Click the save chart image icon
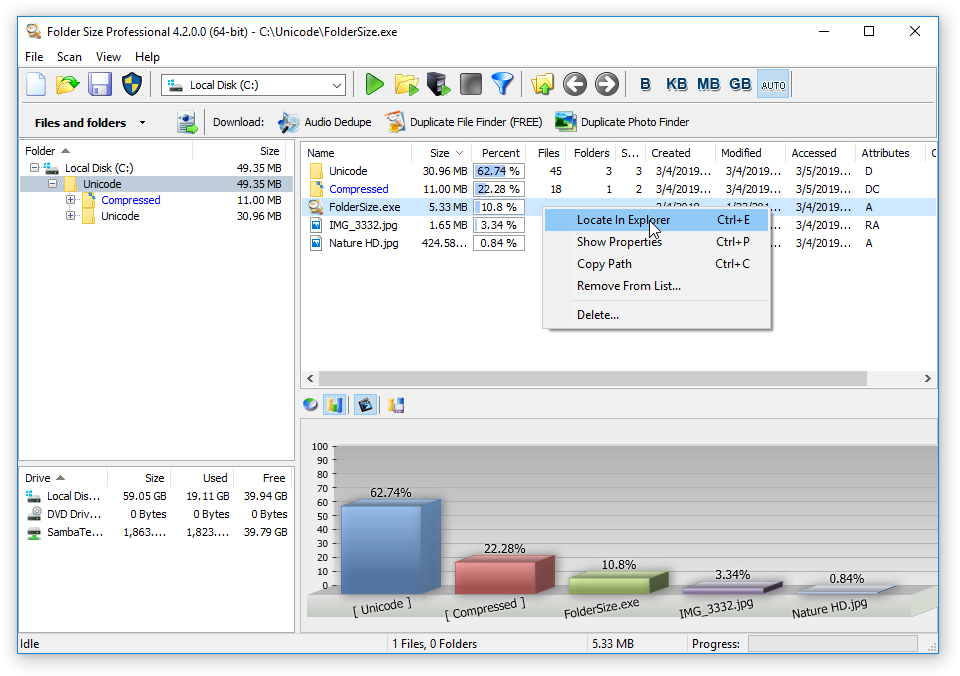 (397, 405)
